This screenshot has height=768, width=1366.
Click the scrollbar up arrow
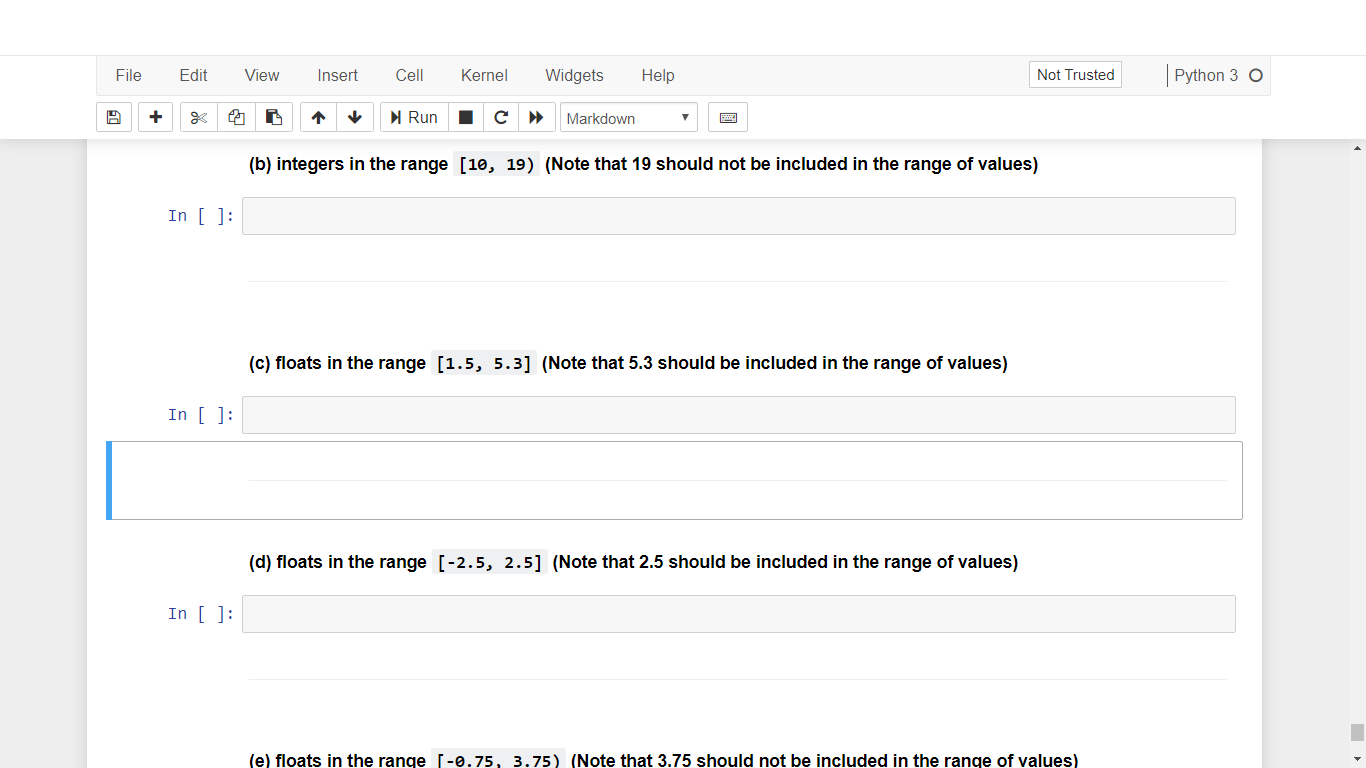(1357, 148)
